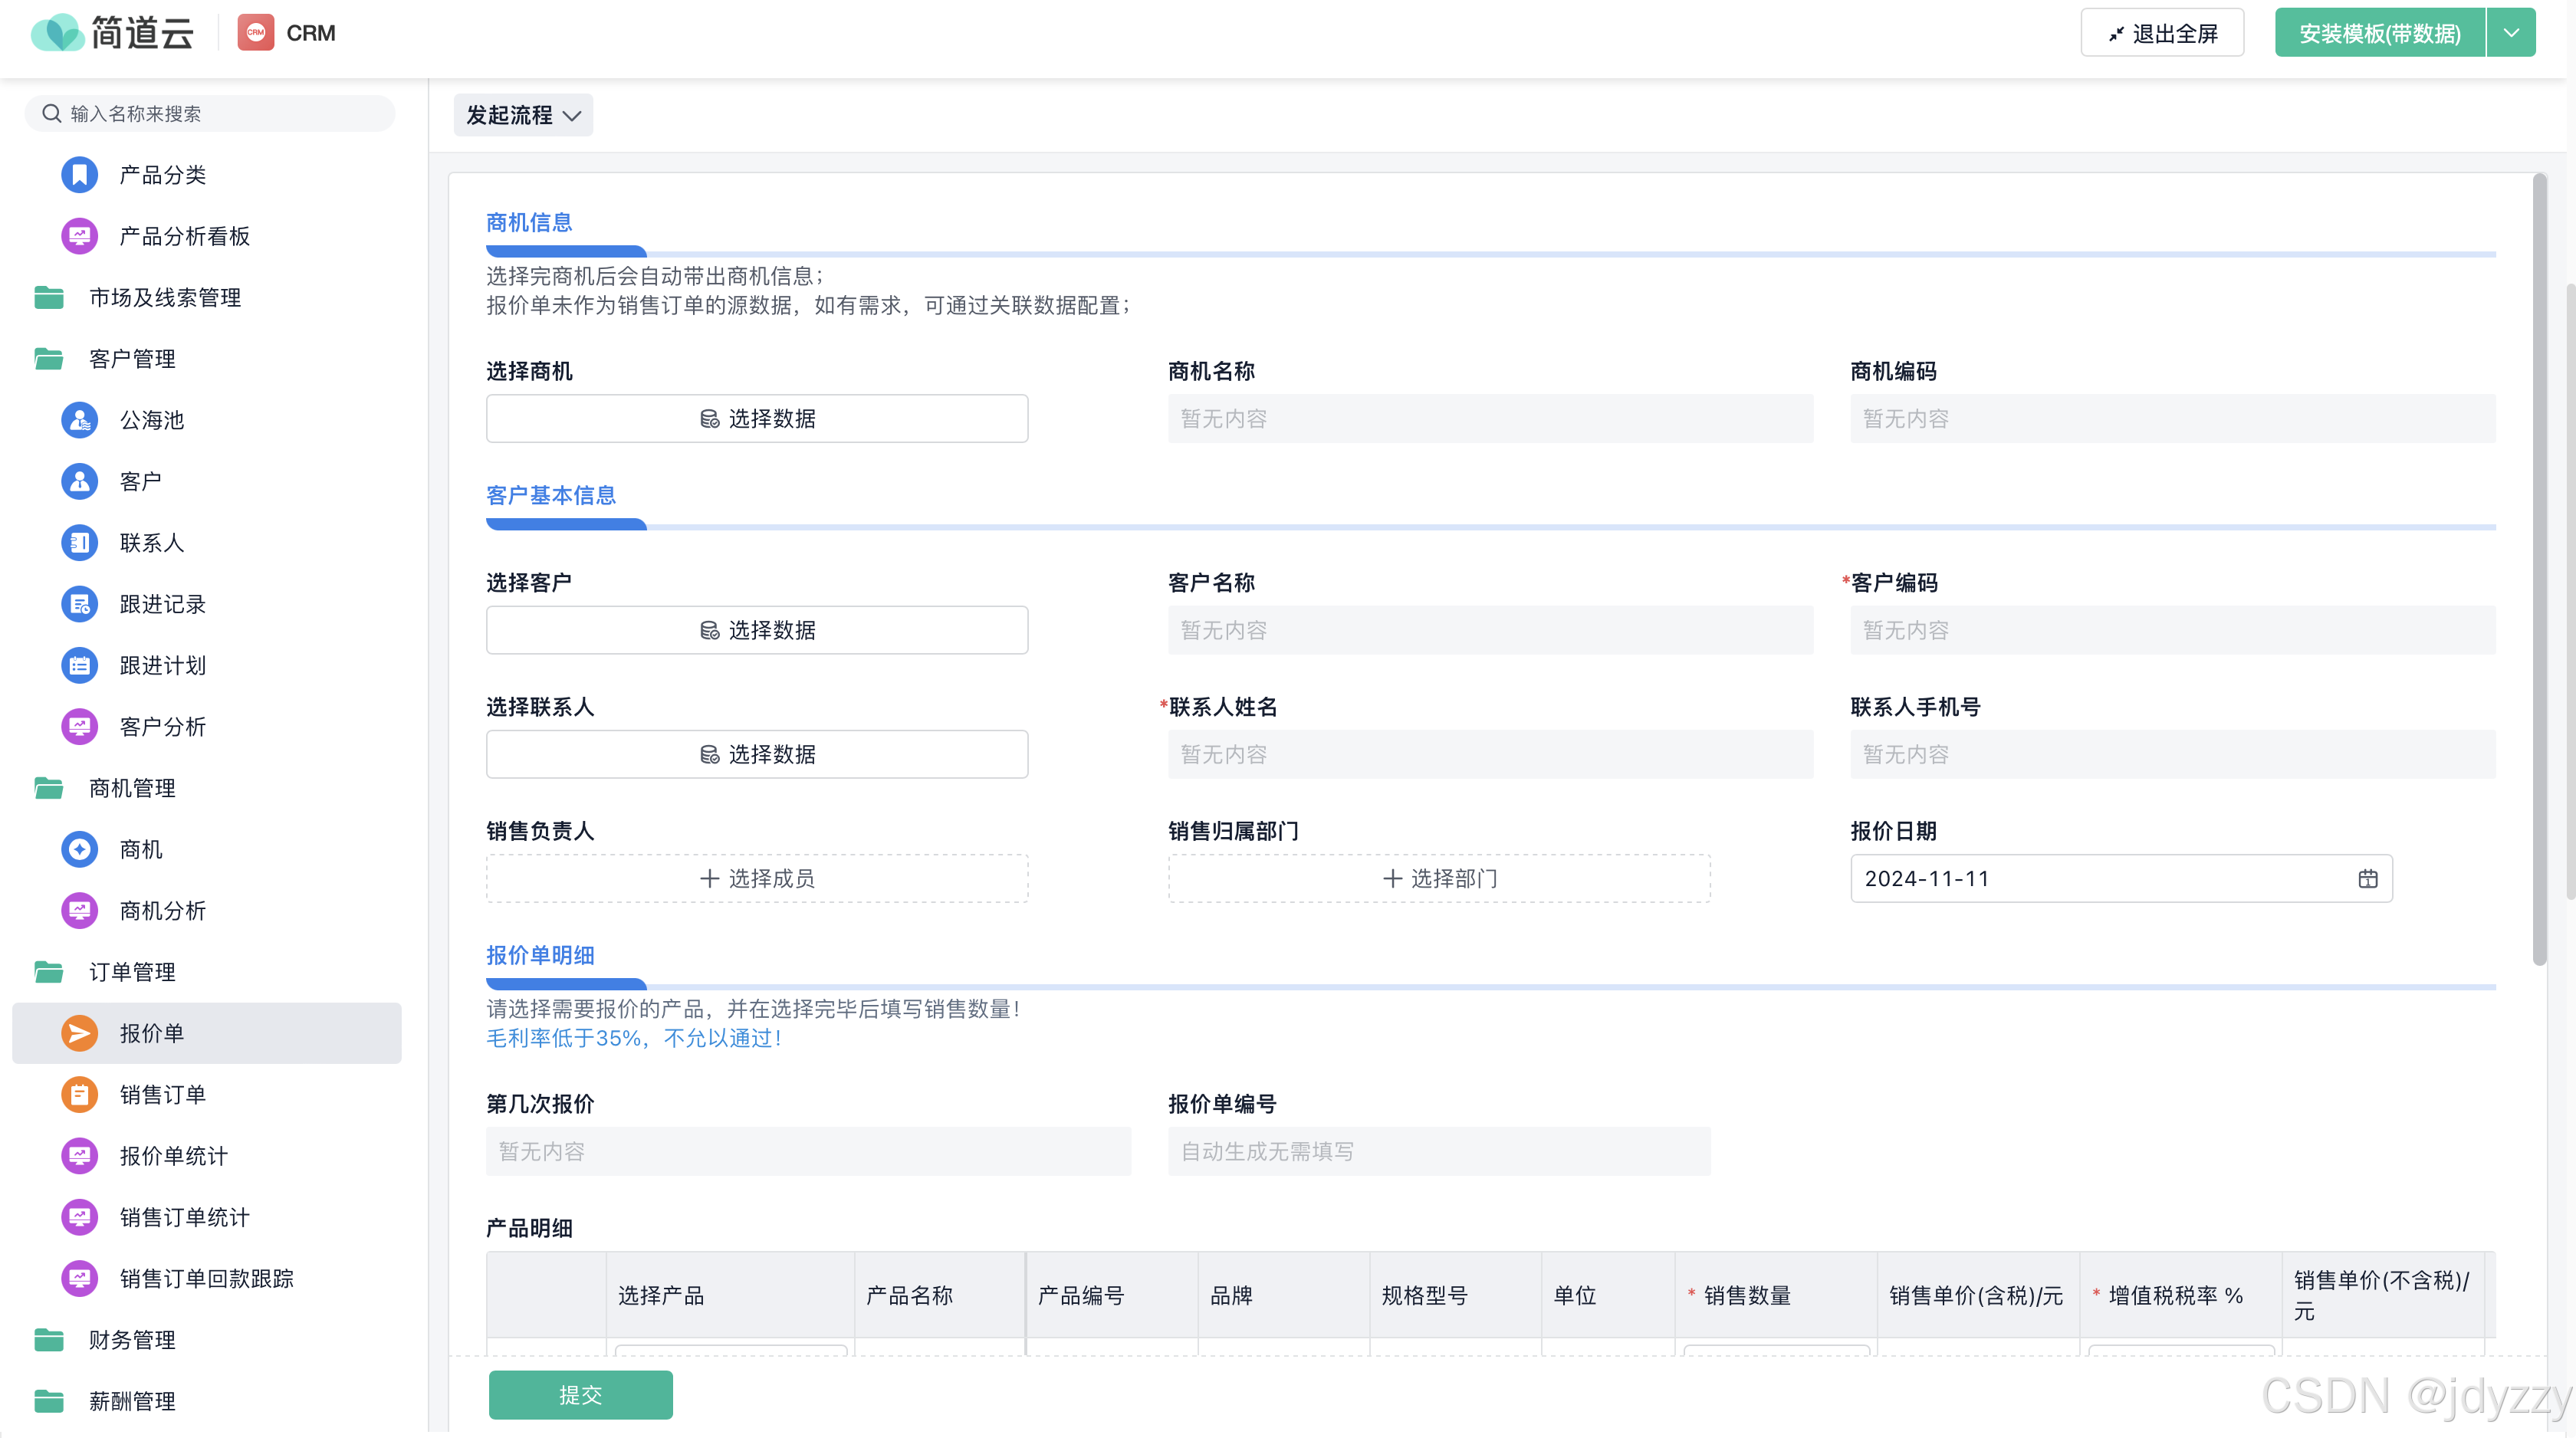Open arrow dropdown beside 安装模板 button
Viewport: 2576px width, 1438px height.
click(x=2510, y=33)
